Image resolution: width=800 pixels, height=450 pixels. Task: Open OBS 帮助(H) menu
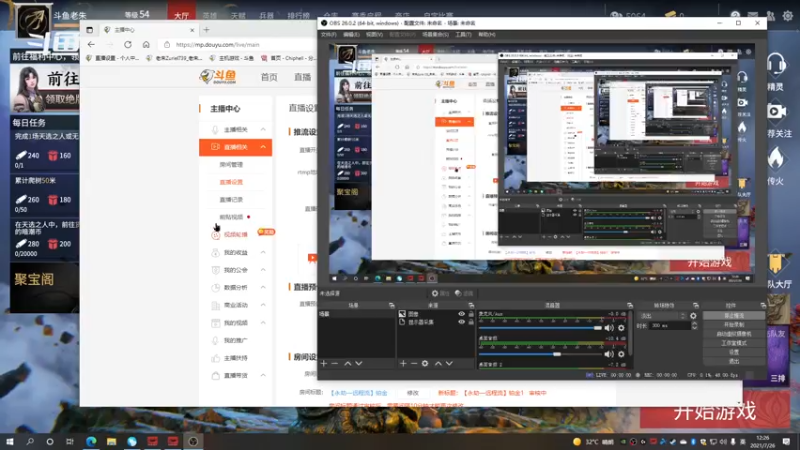(x=487, y=35)
